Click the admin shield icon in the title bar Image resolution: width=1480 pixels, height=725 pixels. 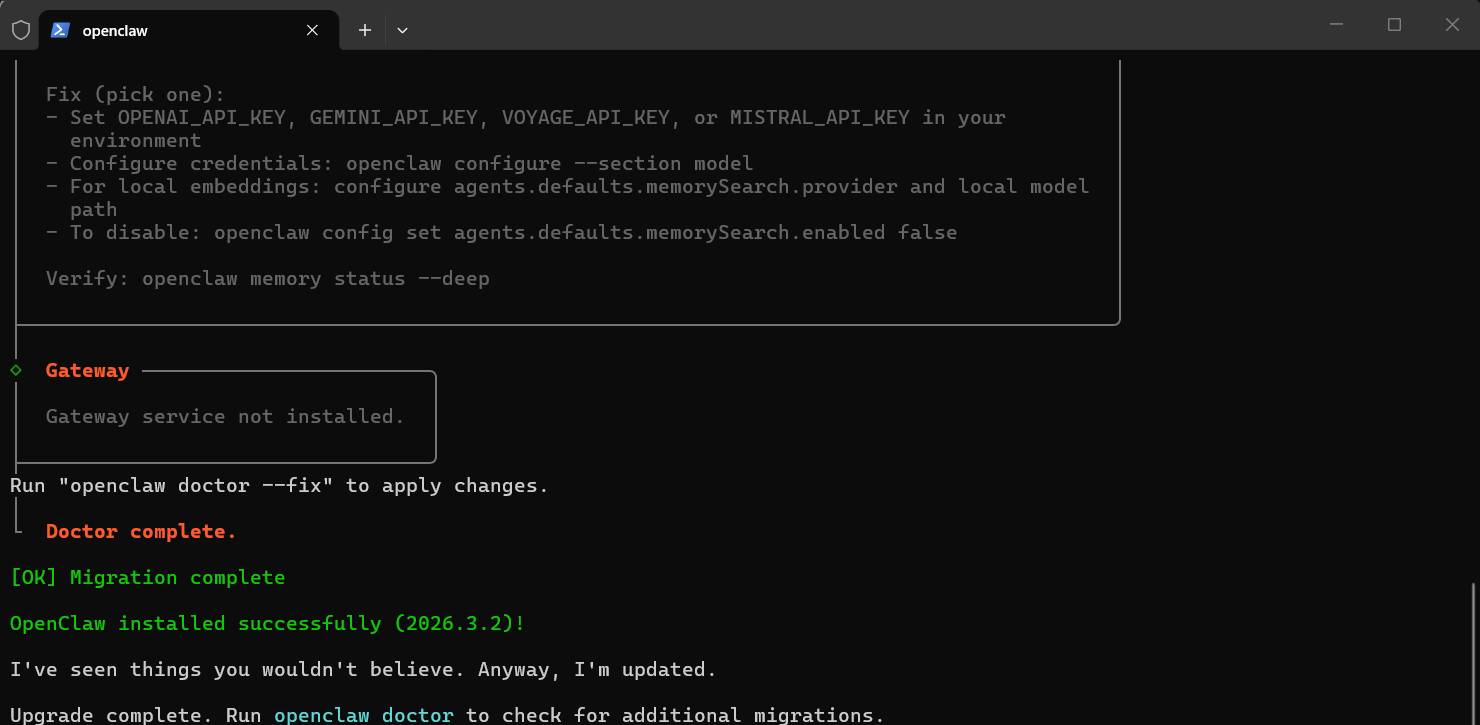point(20,30)
